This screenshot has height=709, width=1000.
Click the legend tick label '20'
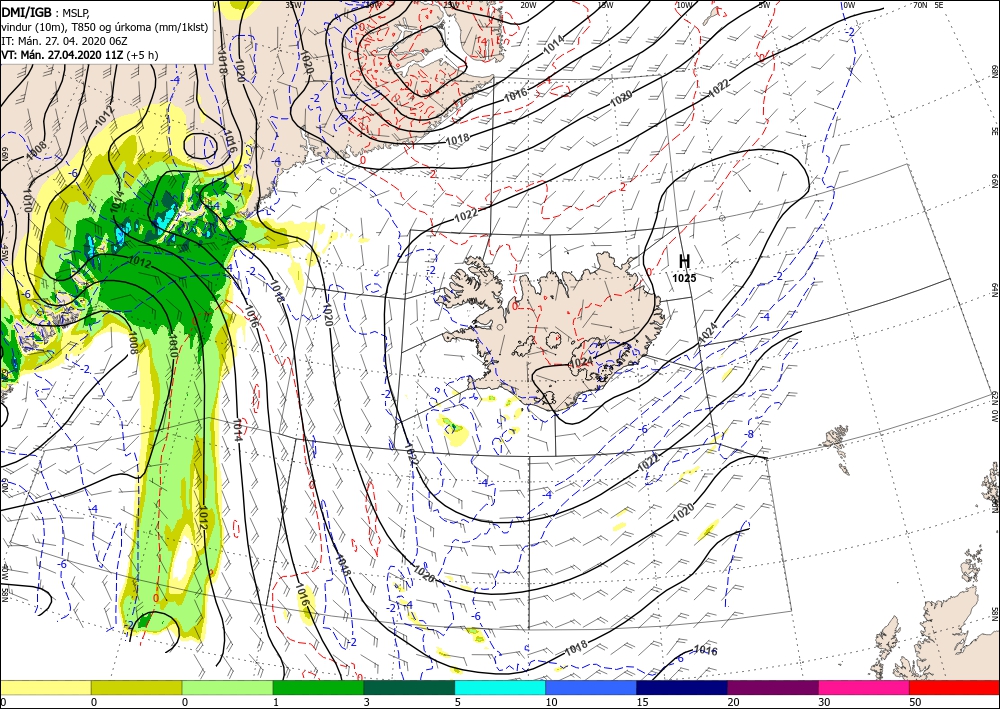(733, 702)
